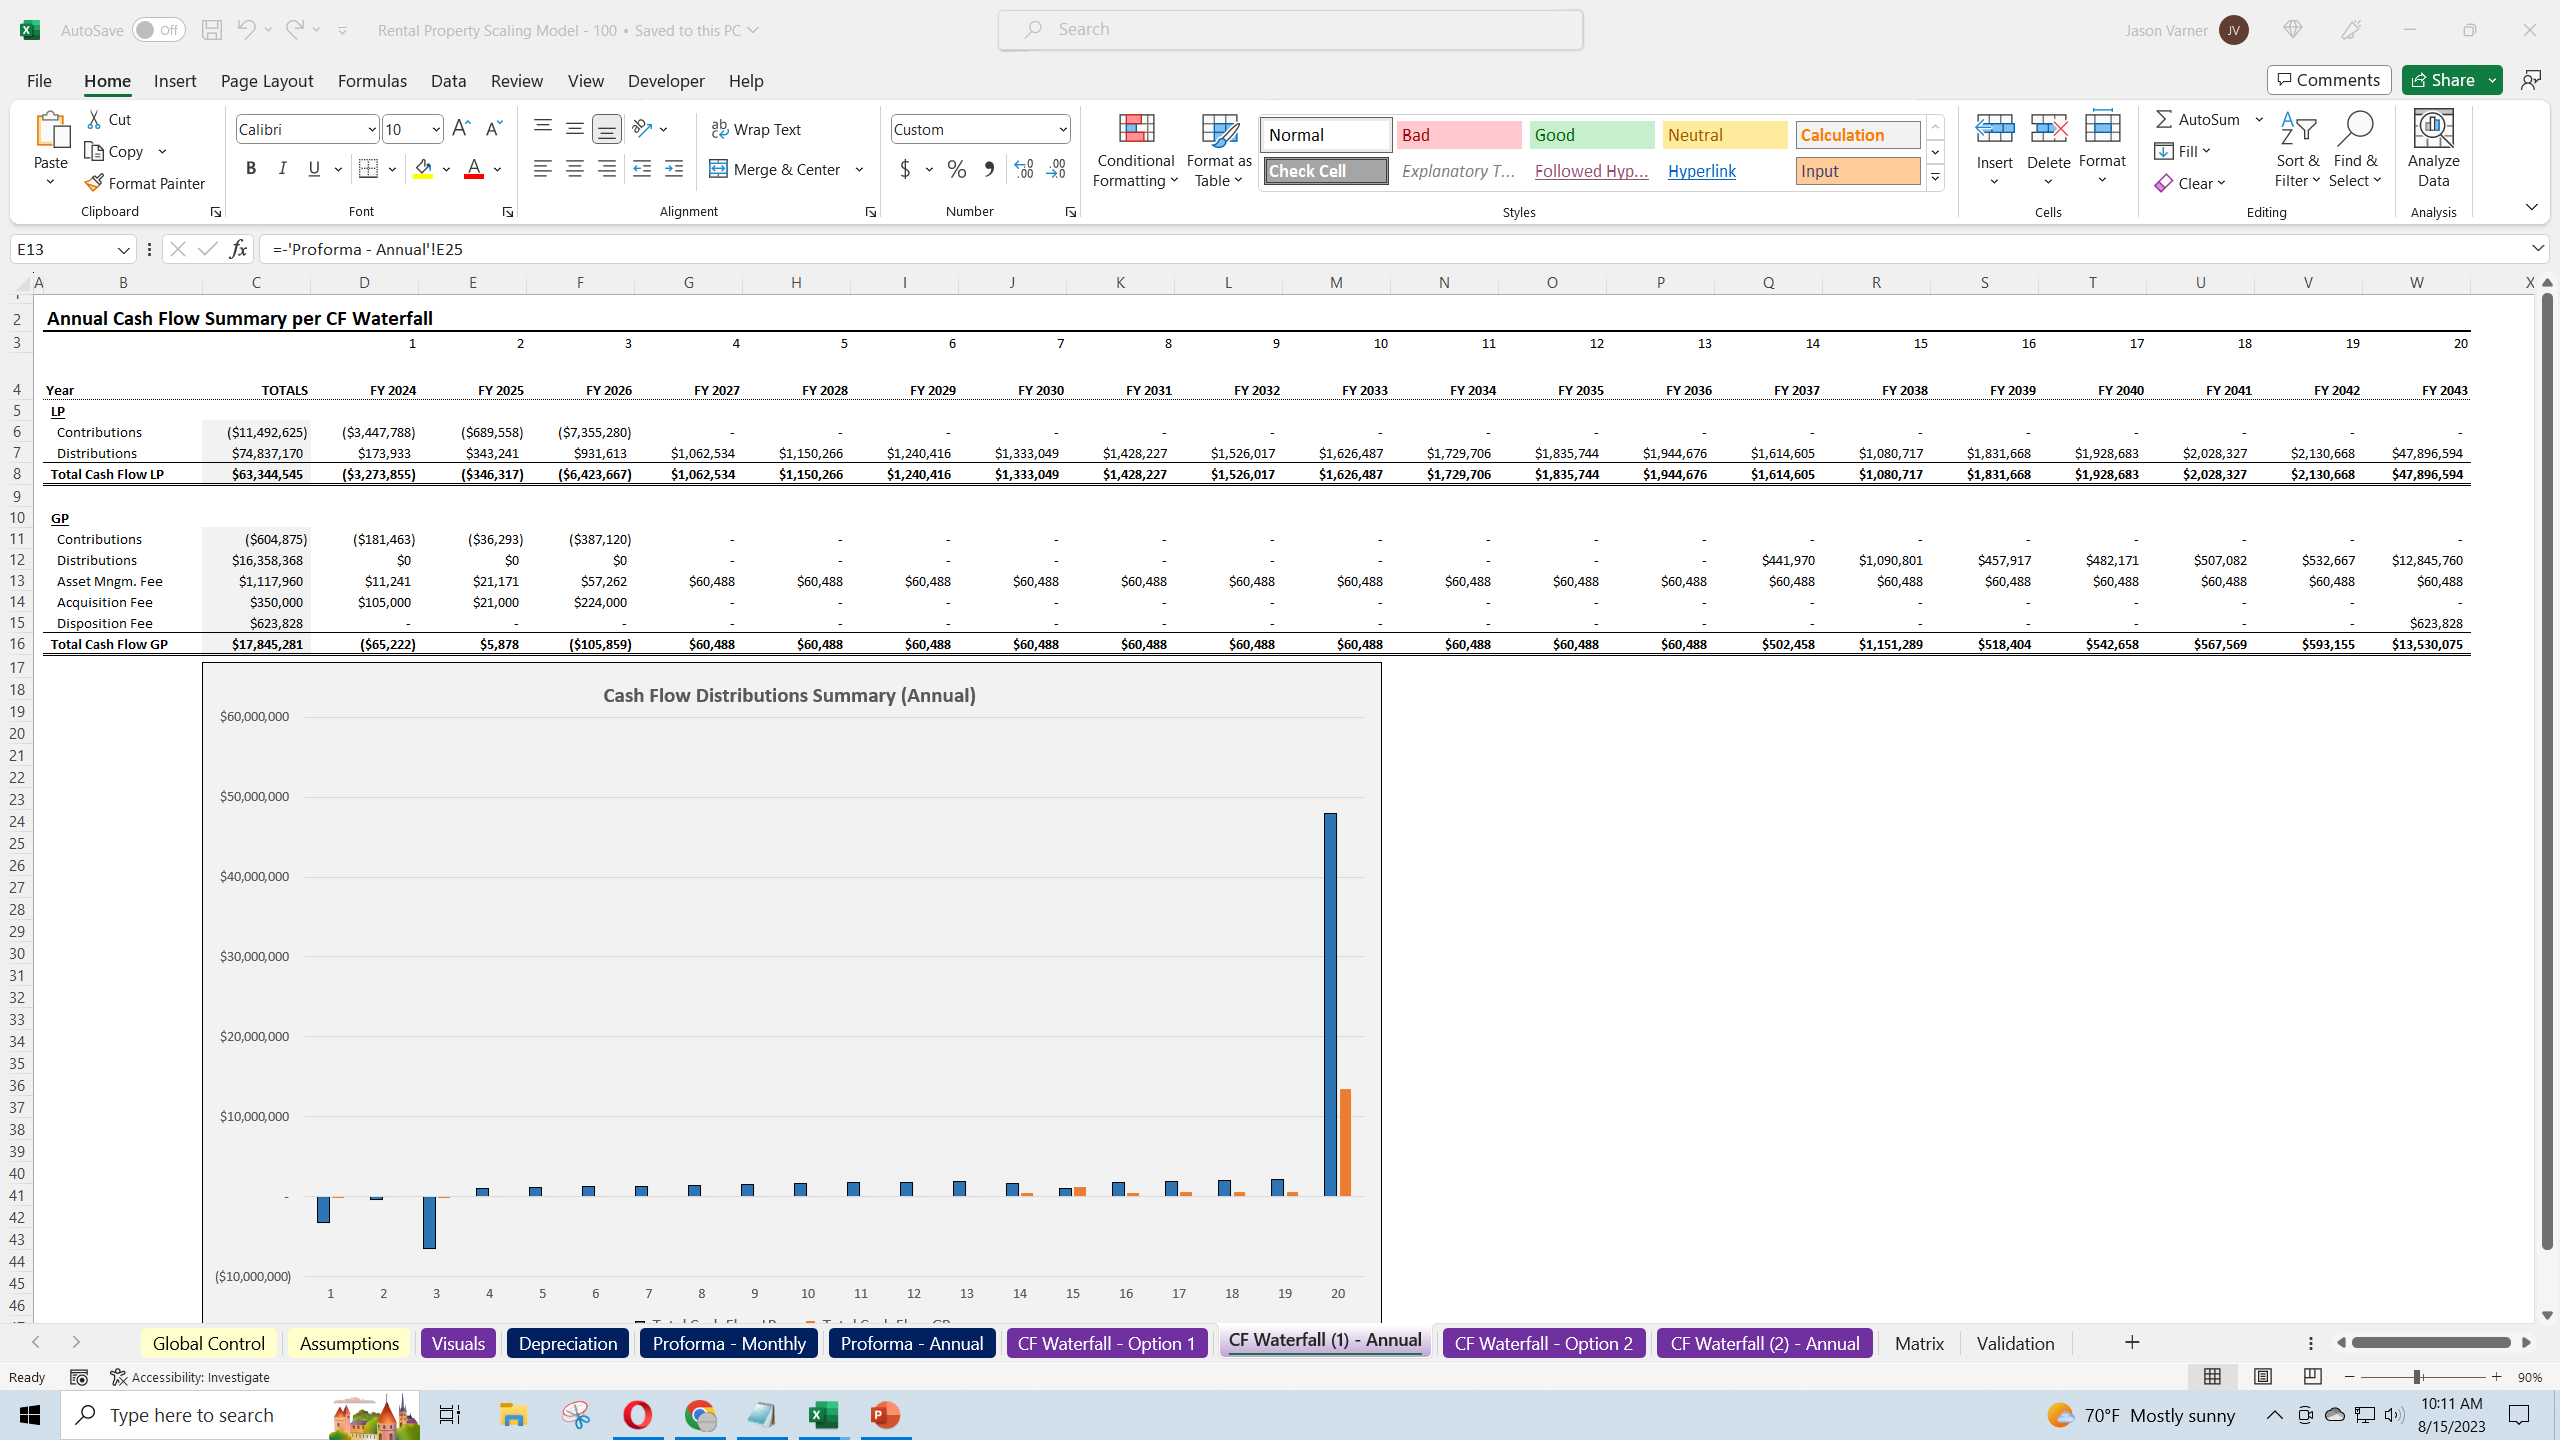Click Decrease Decimal icon
The width and height of the screenshot is (2560, 1440).
[x=1056, y=169]
